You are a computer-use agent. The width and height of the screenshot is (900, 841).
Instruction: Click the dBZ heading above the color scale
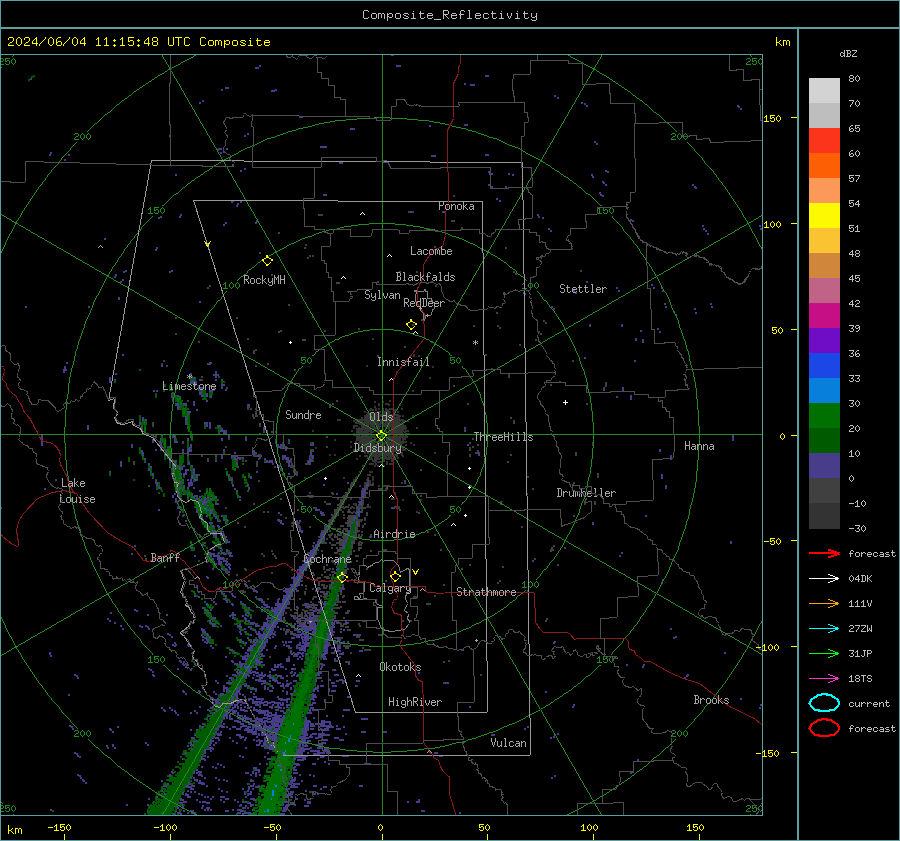point(848,54)
